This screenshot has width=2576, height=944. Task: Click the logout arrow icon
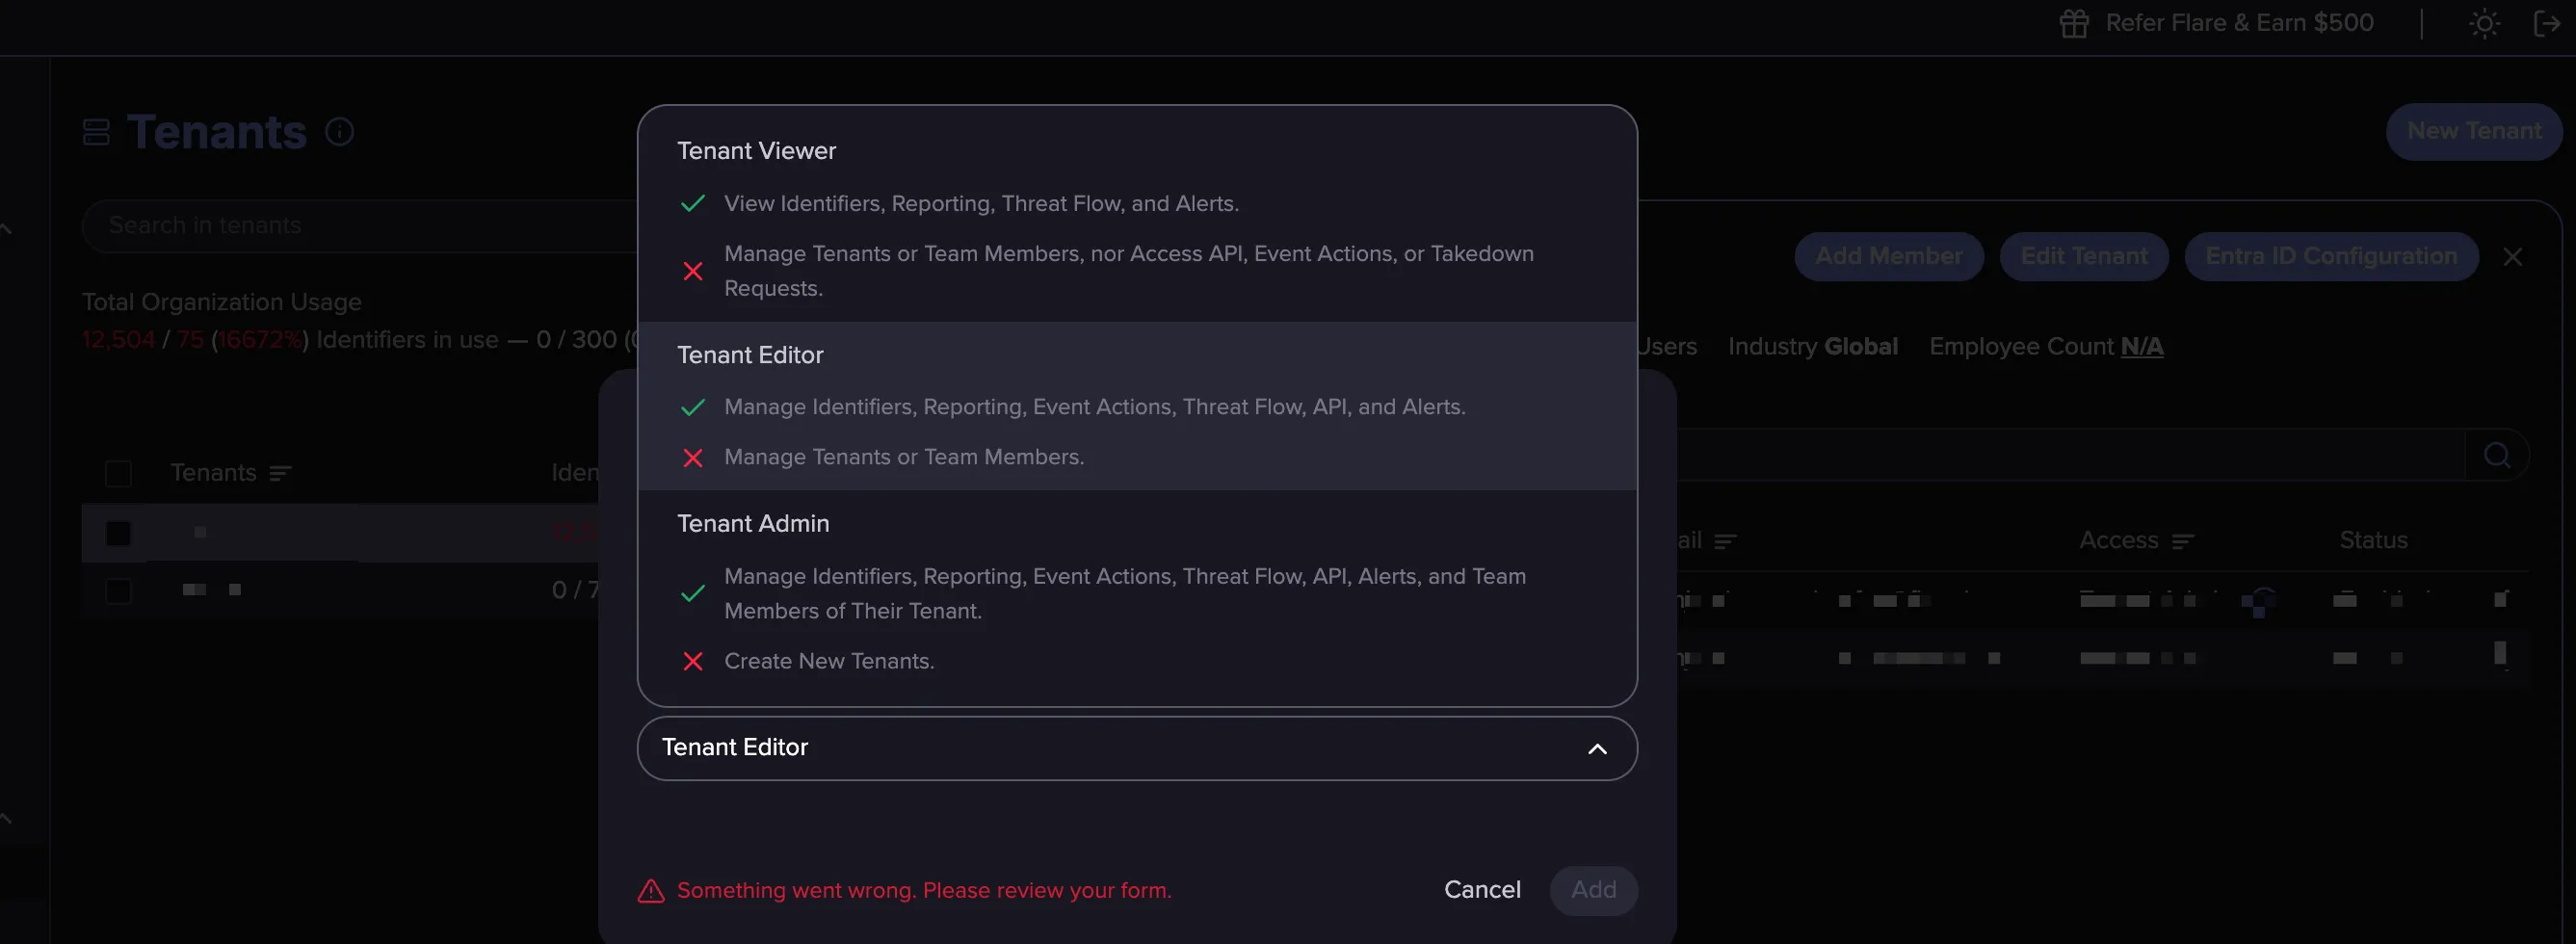(2547, 23)
